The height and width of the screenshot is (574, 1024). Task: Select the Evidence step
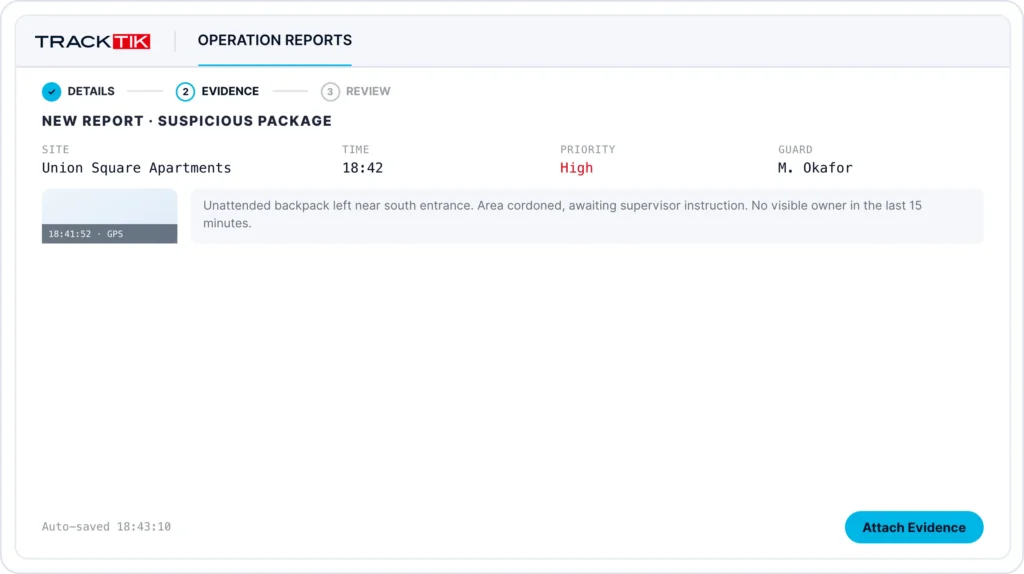click(x=217, y=91)
